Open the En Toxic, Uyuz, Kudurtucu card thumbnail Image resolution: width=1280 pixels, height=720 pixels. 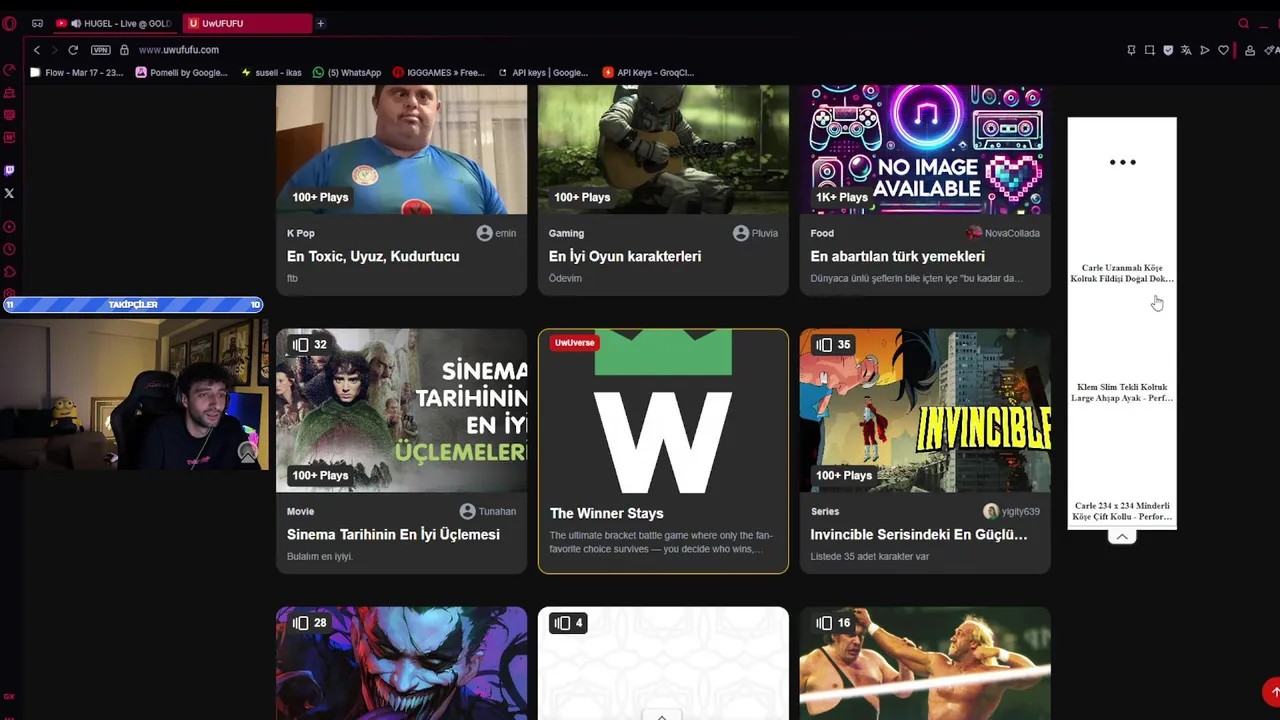coord(401,149)
